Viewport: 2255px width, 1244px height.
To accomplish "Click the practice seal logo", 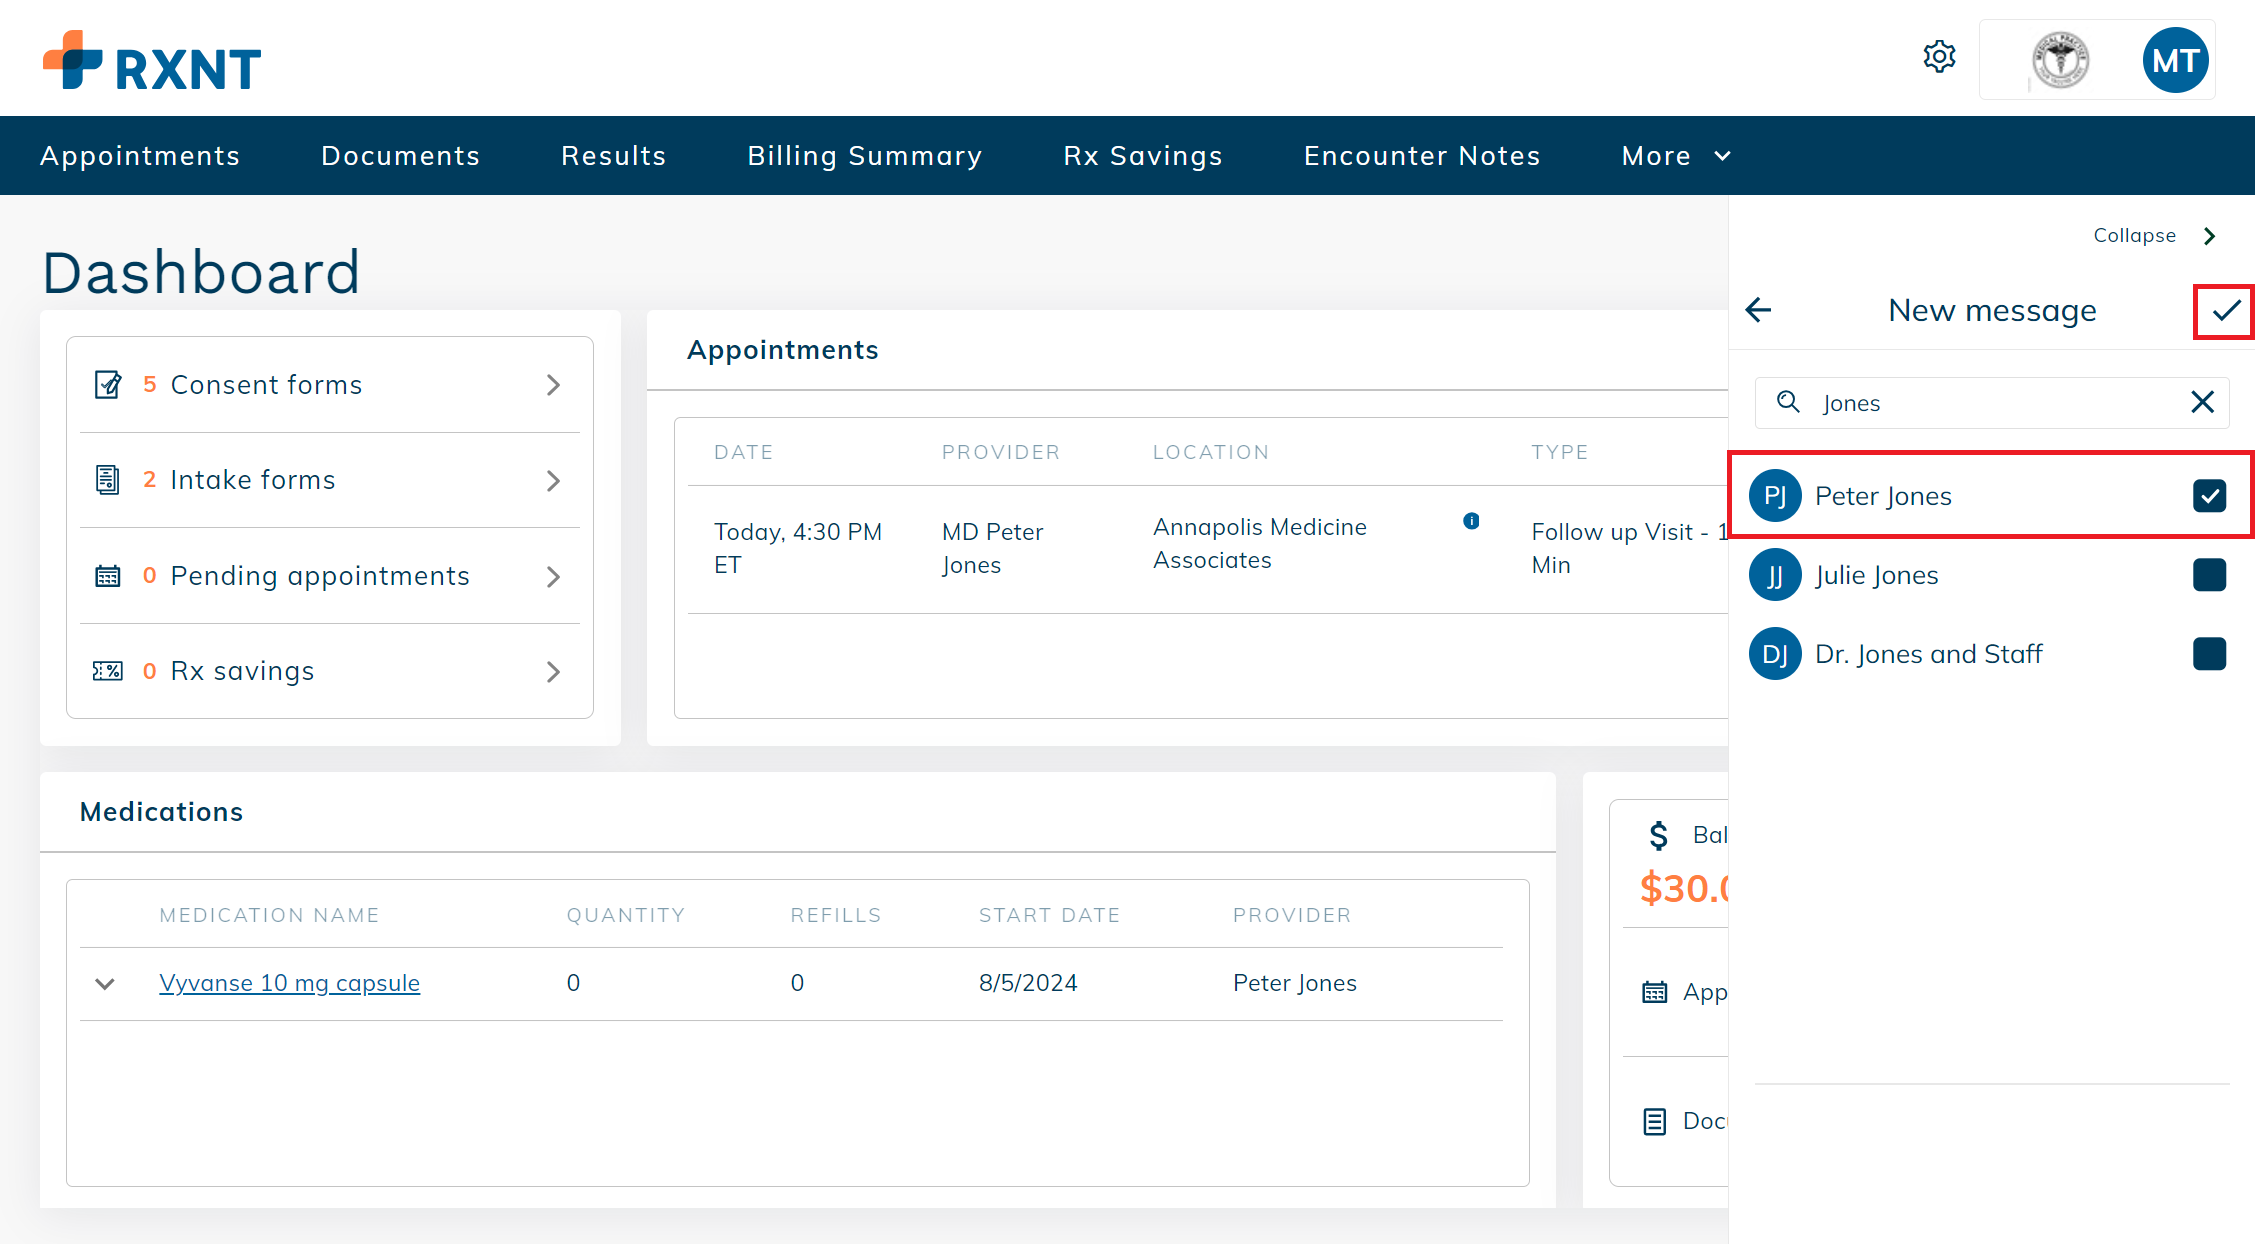I will 2060,61.
